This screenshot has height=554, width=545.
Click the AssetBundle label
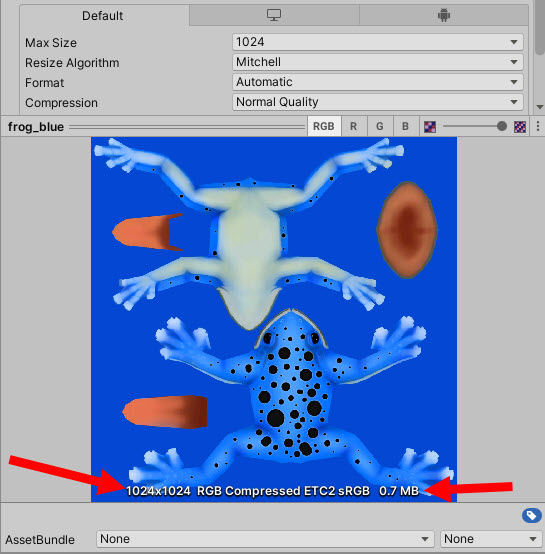[40, 540]
